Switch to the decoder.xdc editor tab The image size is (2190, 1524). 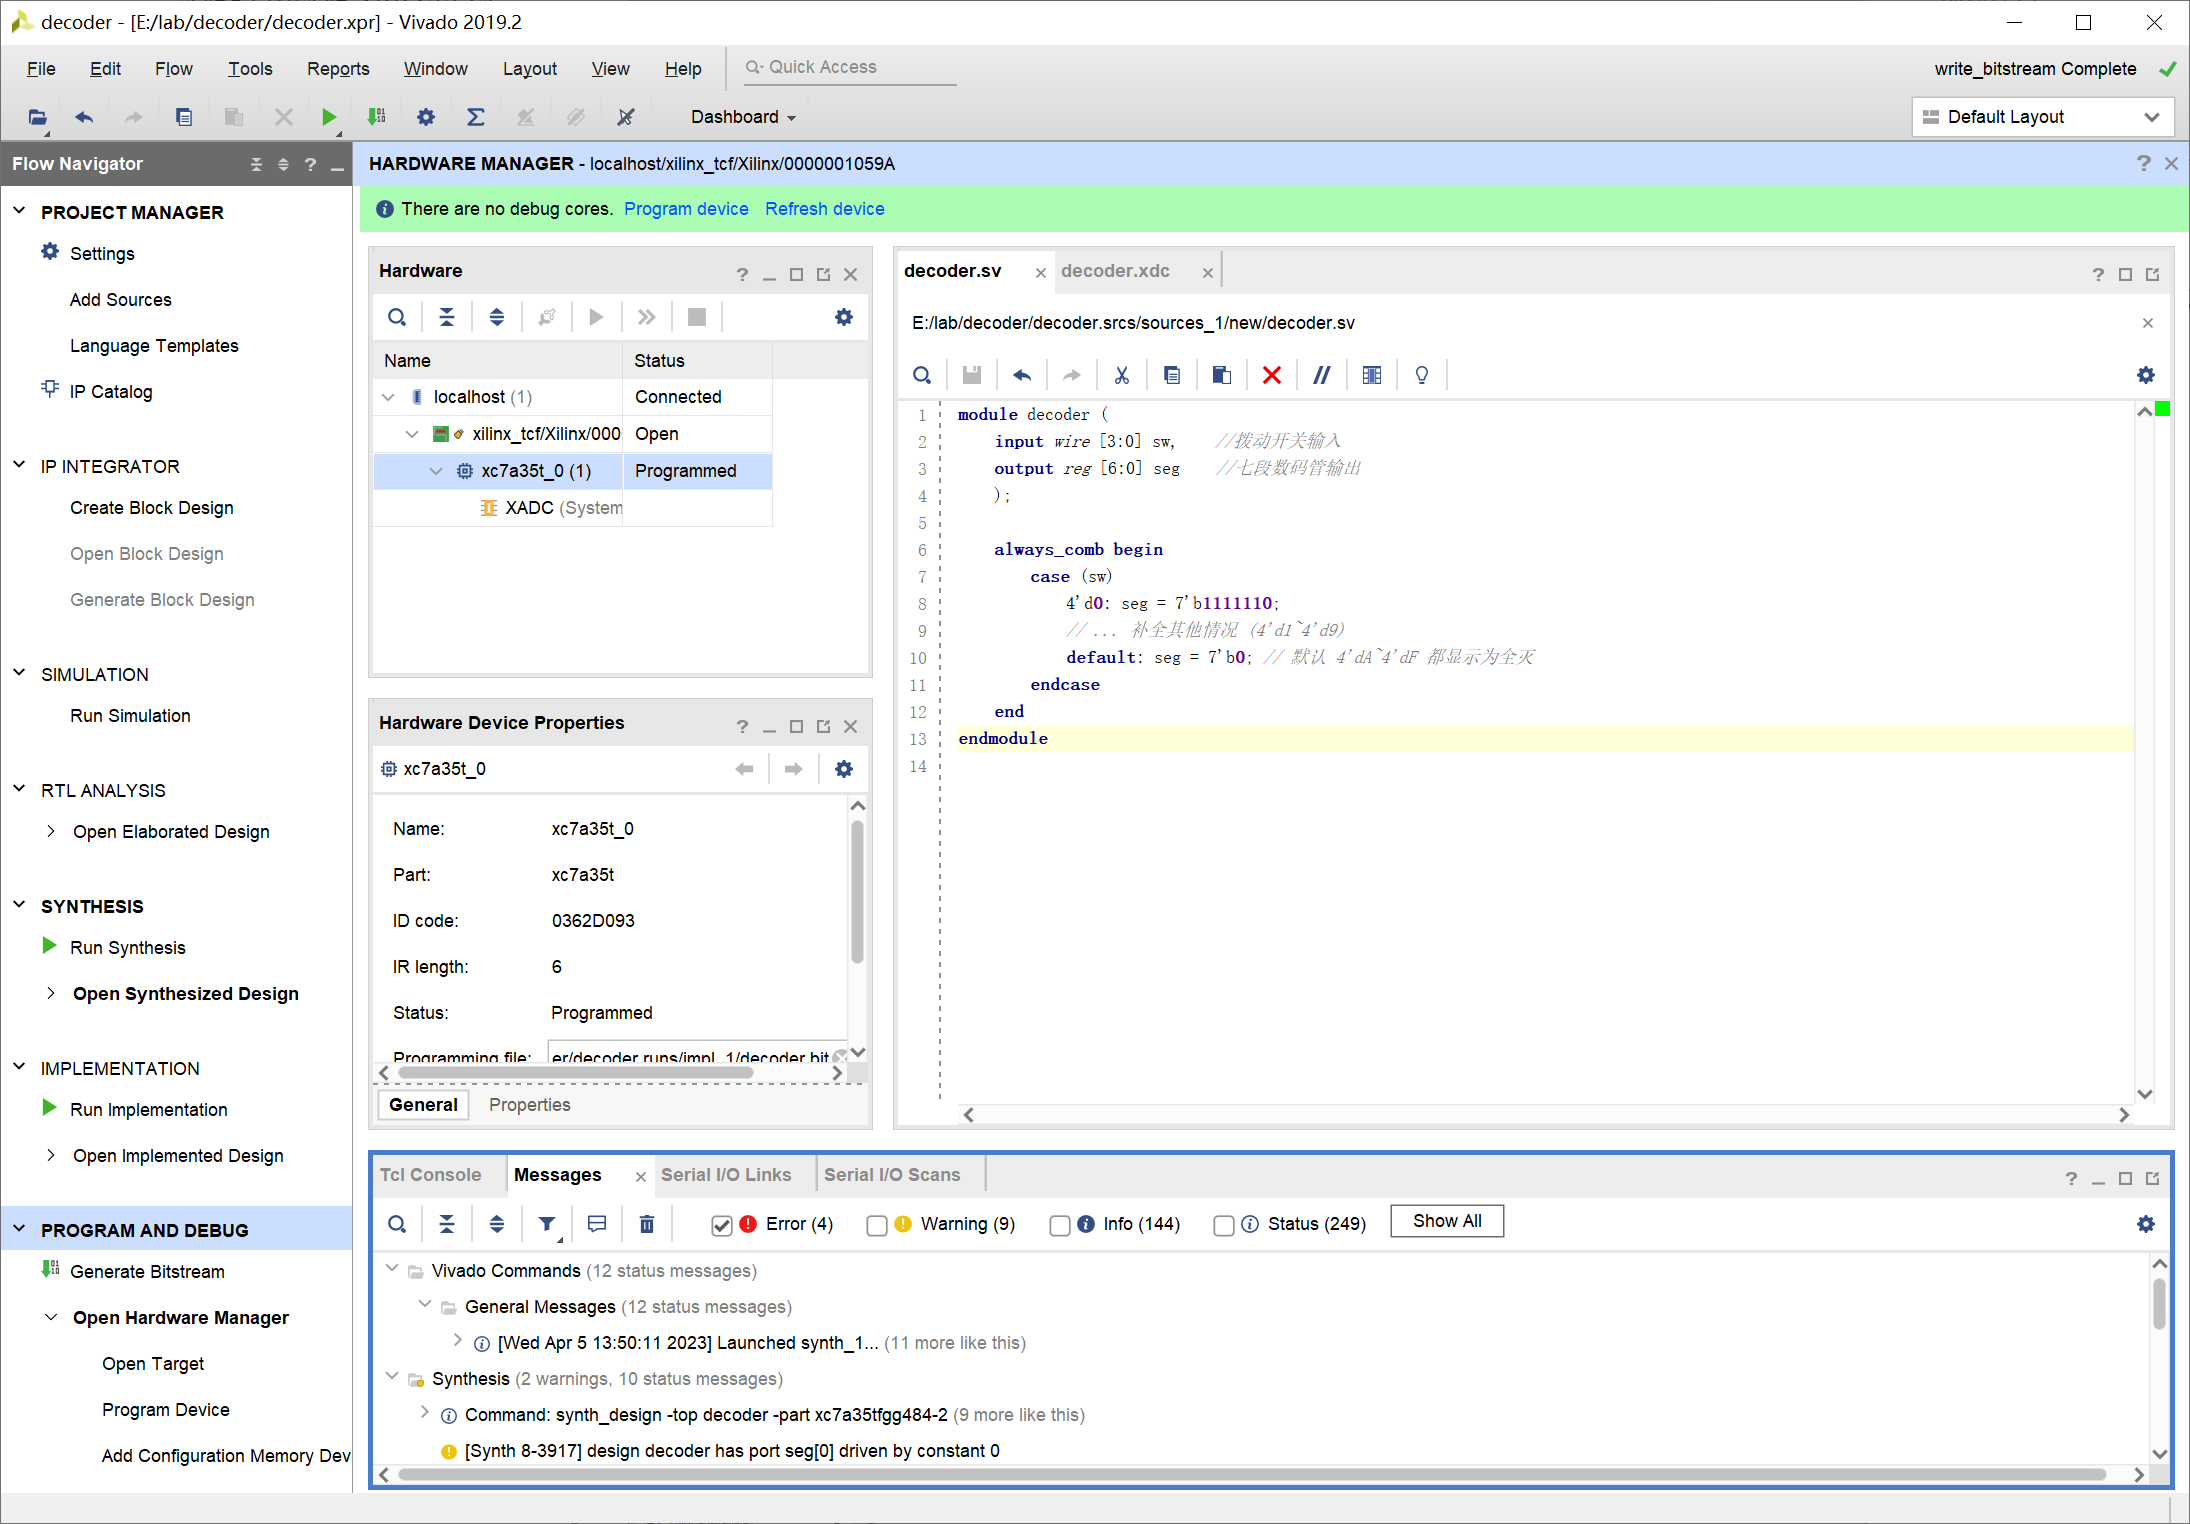(x=1115, y=271)
